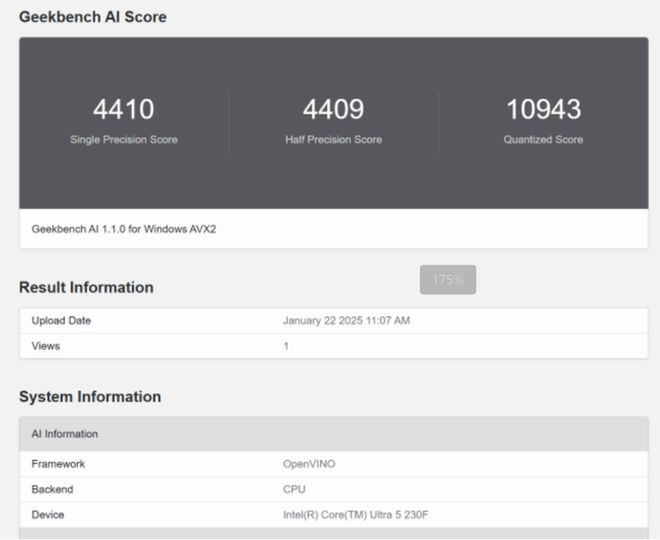The width and height of the screenshot is (660, 540).
Task: Select the Single Precision Score label
Action: click(x=123, y=140)
